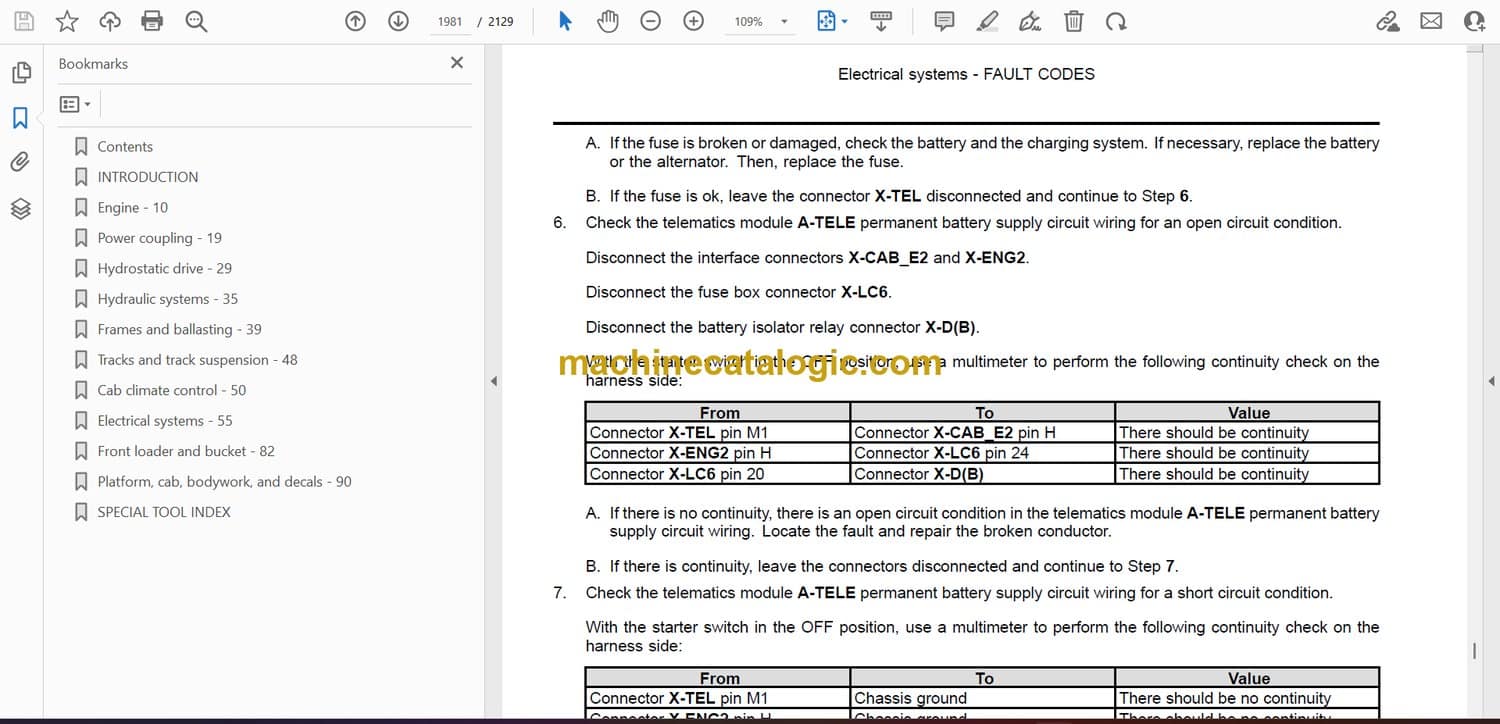Star this file as a favorite
Screen dimensions: 1500x724
[x=67, y=21]
